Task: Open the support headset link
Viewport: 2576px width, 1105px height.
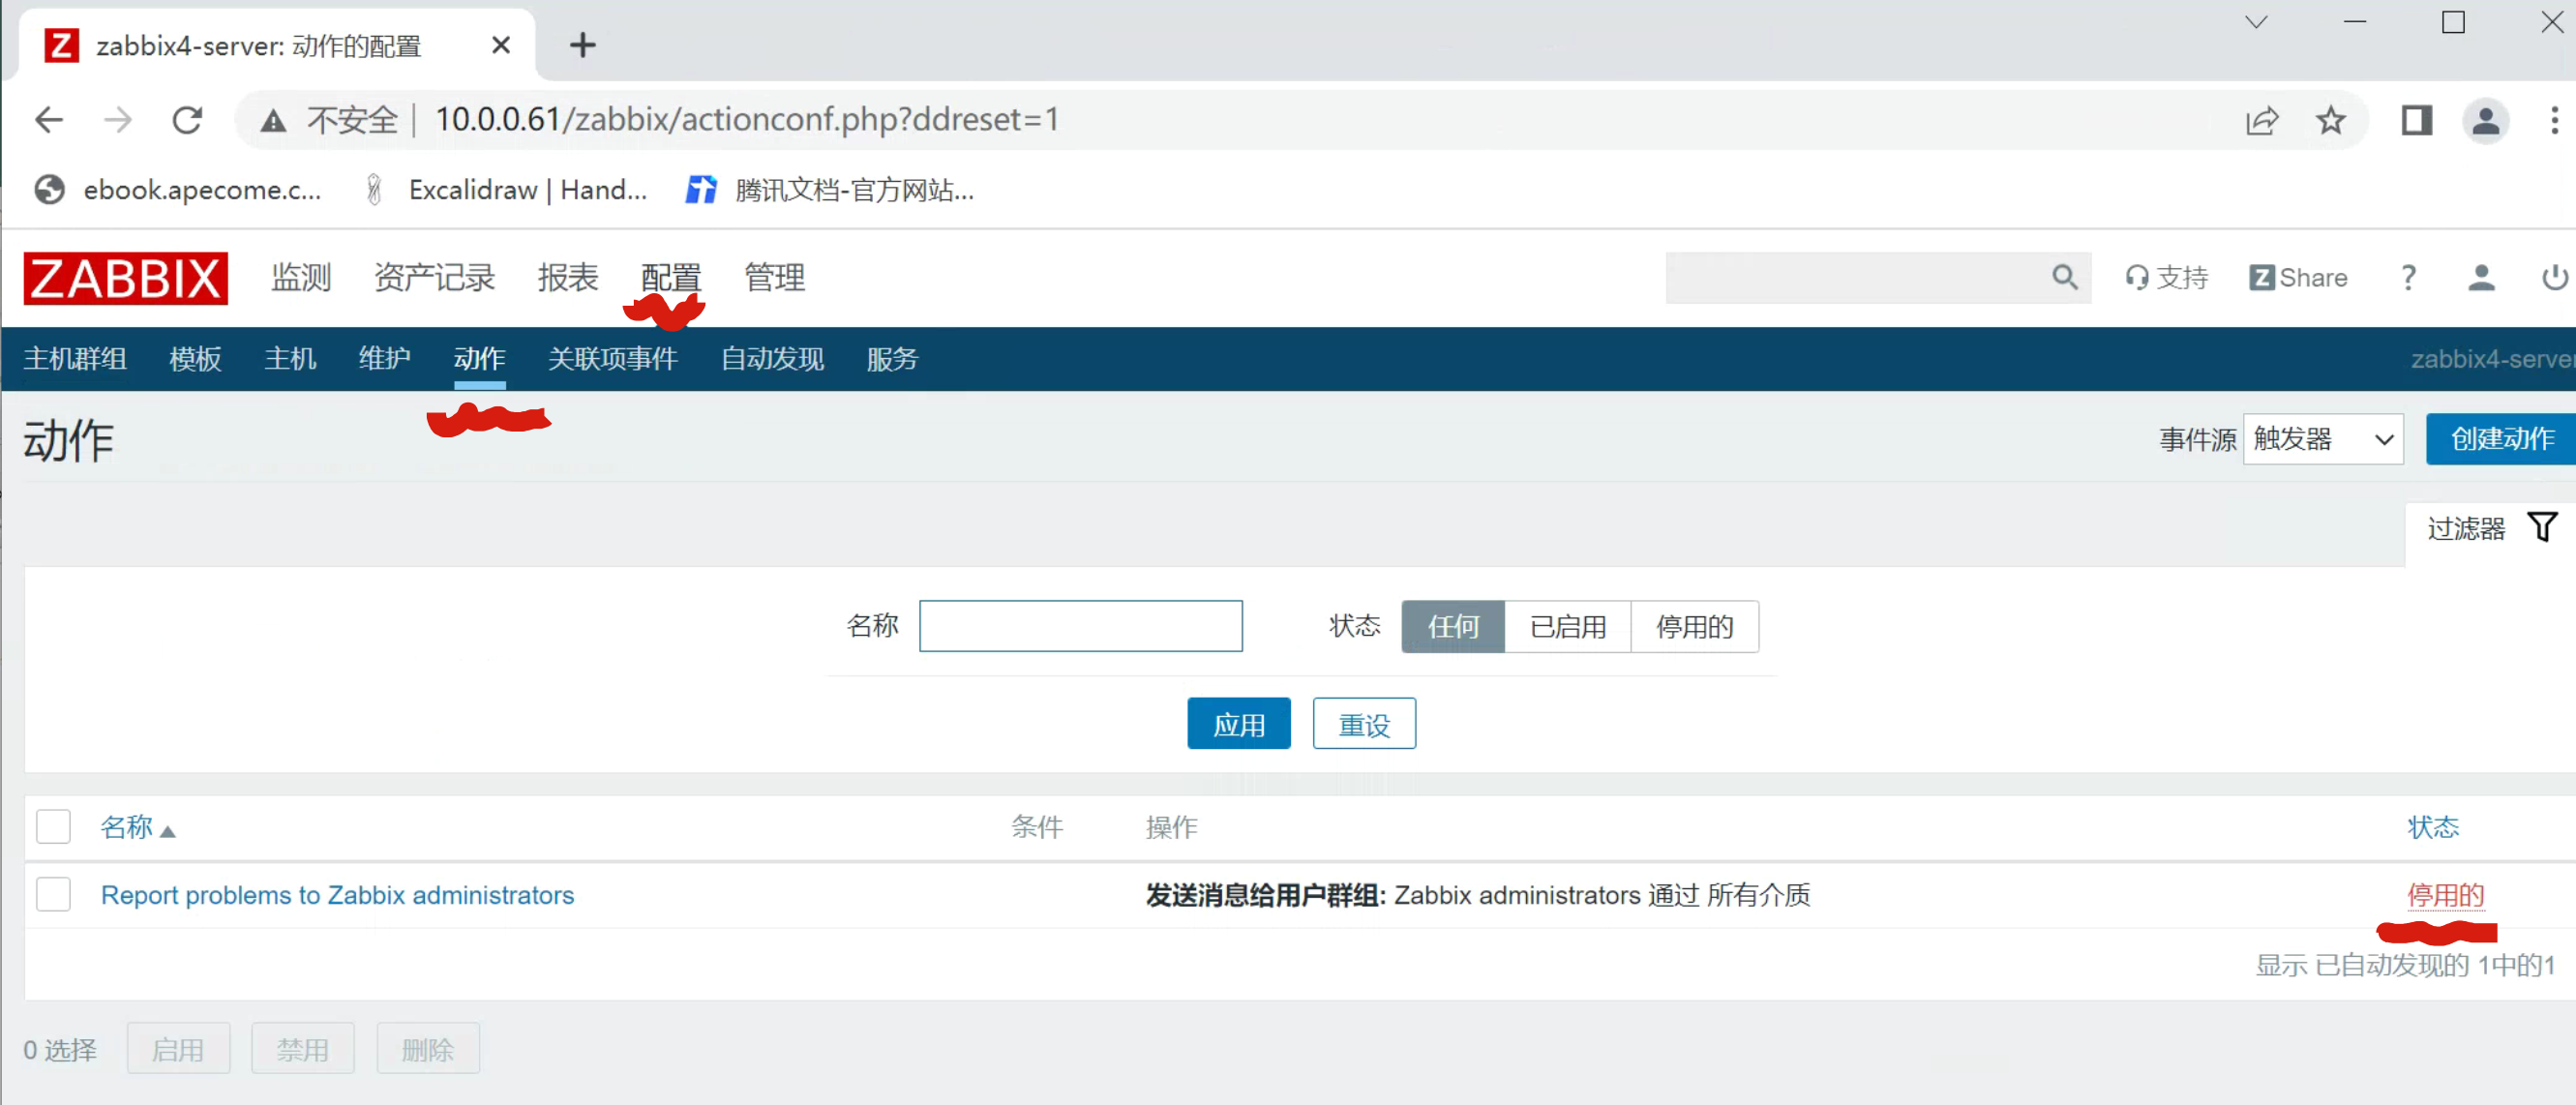Action: click(x=2166, y=277)
